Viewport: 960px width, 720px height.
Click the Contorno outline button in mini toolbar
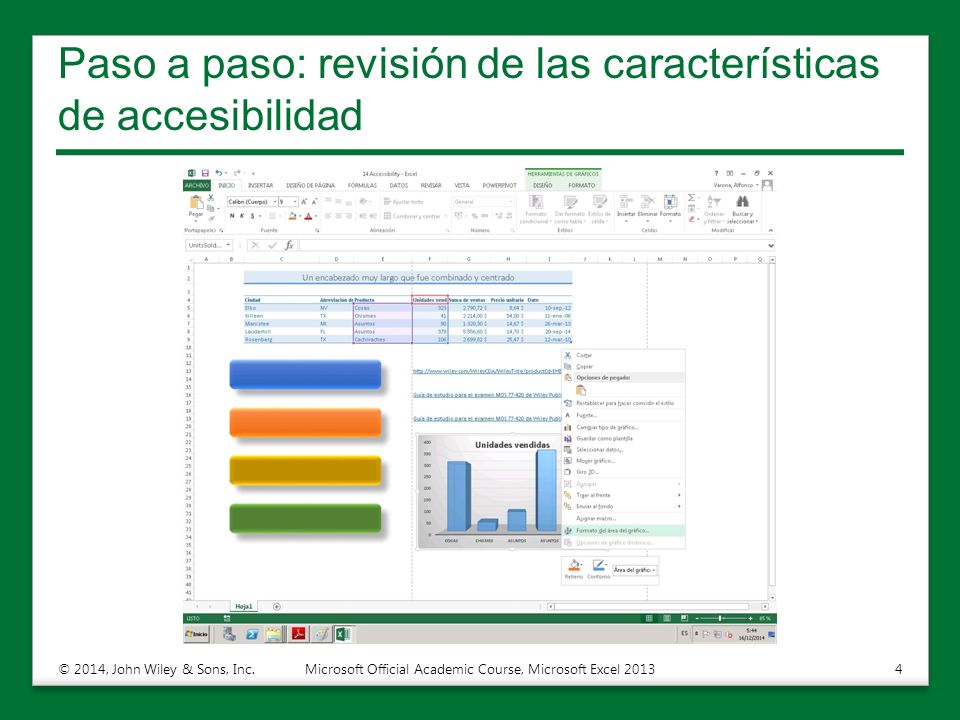coord(599,569)
